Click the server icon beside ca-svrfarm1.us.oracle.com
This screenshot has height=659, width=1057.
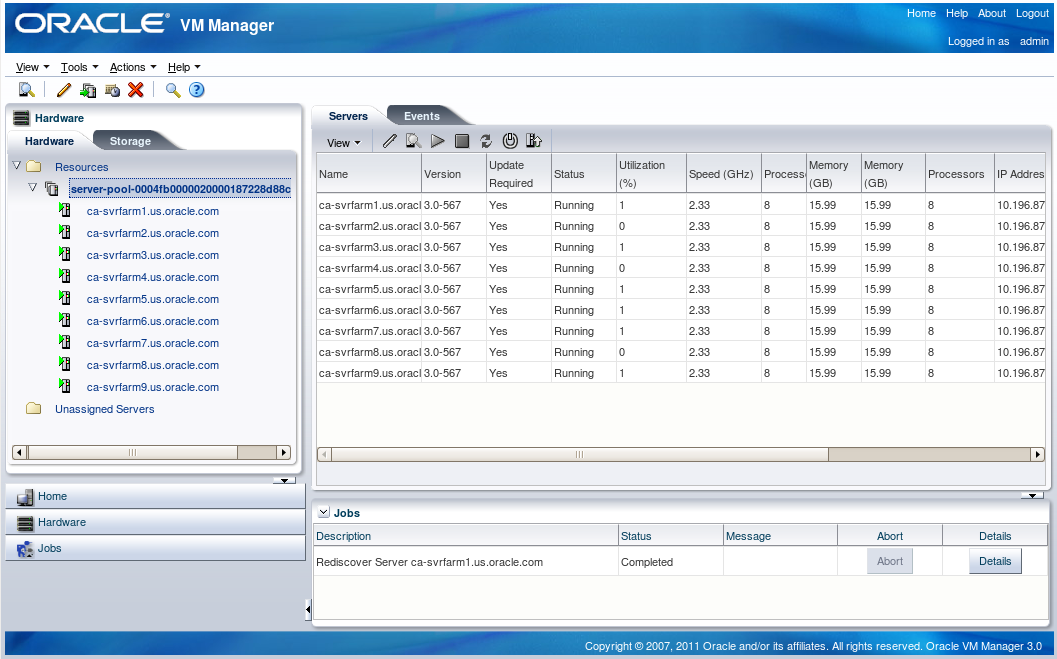point(65,210)
